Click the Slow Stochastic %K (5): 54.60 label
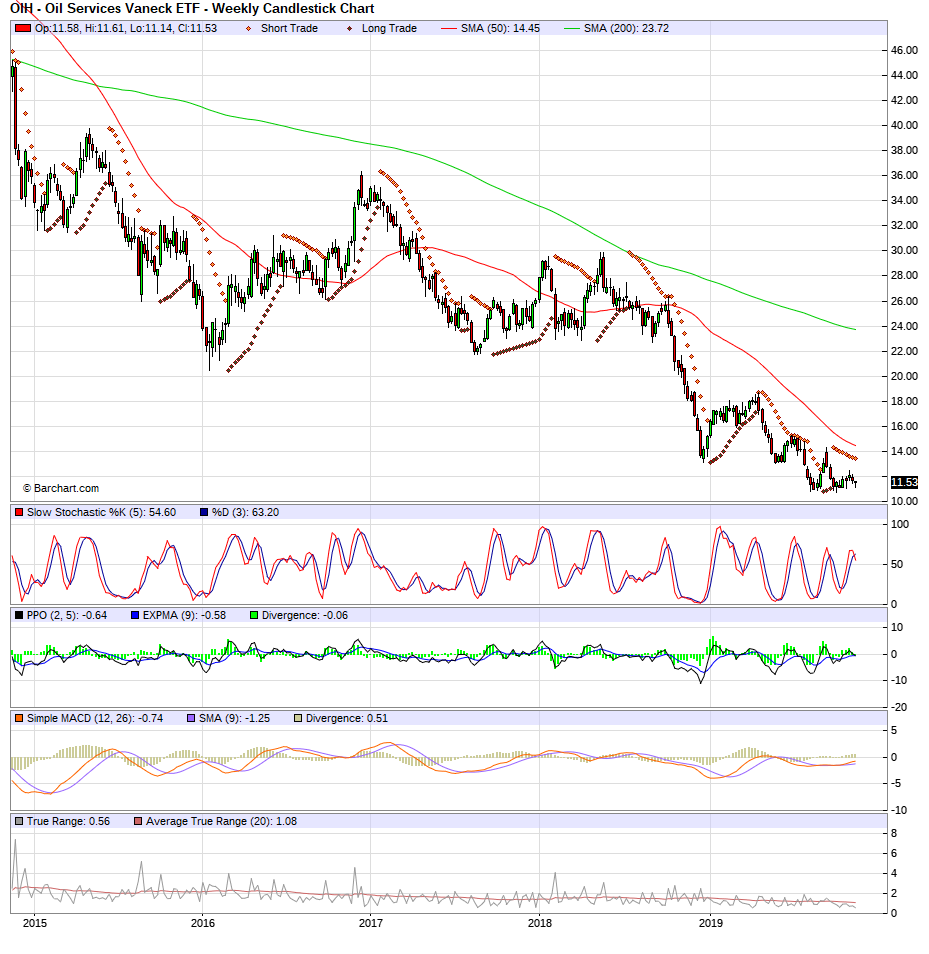Viewport: 929px width, 954px height. coord(102,512)
